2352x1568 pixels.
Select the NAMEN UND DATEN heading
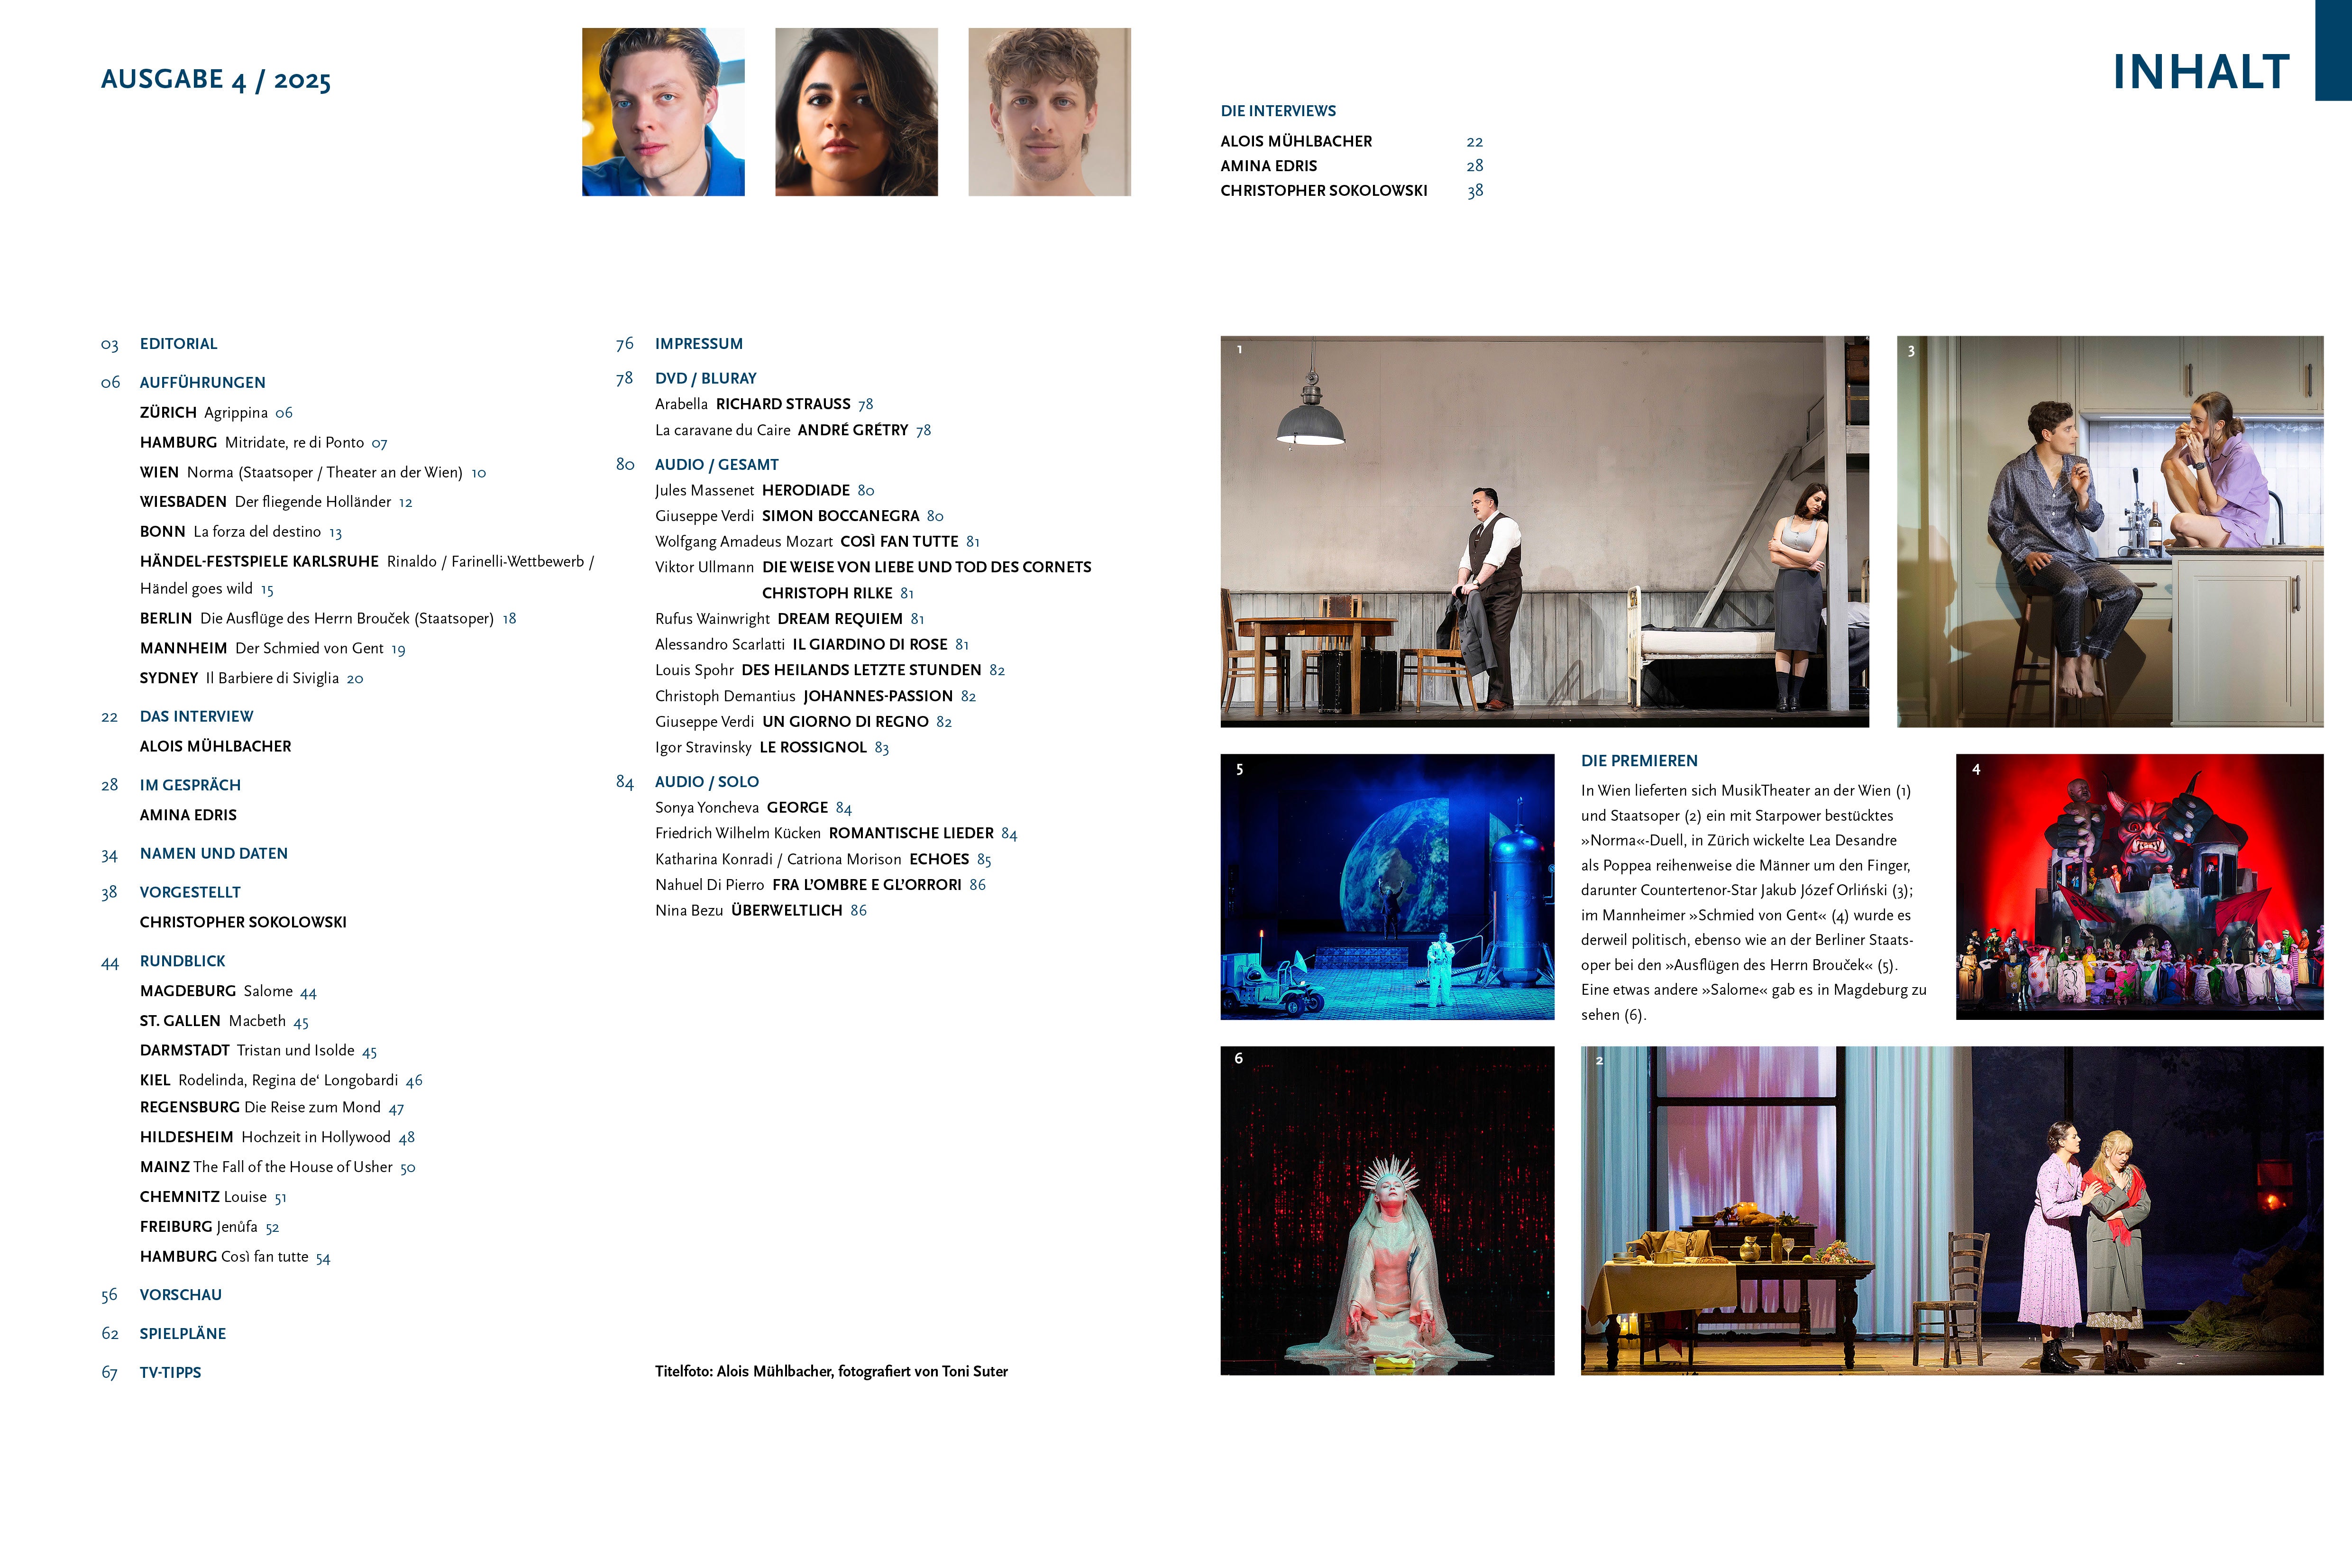(x=213, y=854)
